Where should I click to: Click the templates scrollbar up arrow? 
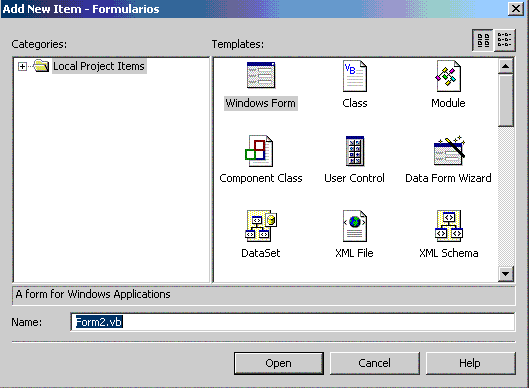pyautogui.click(x=505, y=66)
